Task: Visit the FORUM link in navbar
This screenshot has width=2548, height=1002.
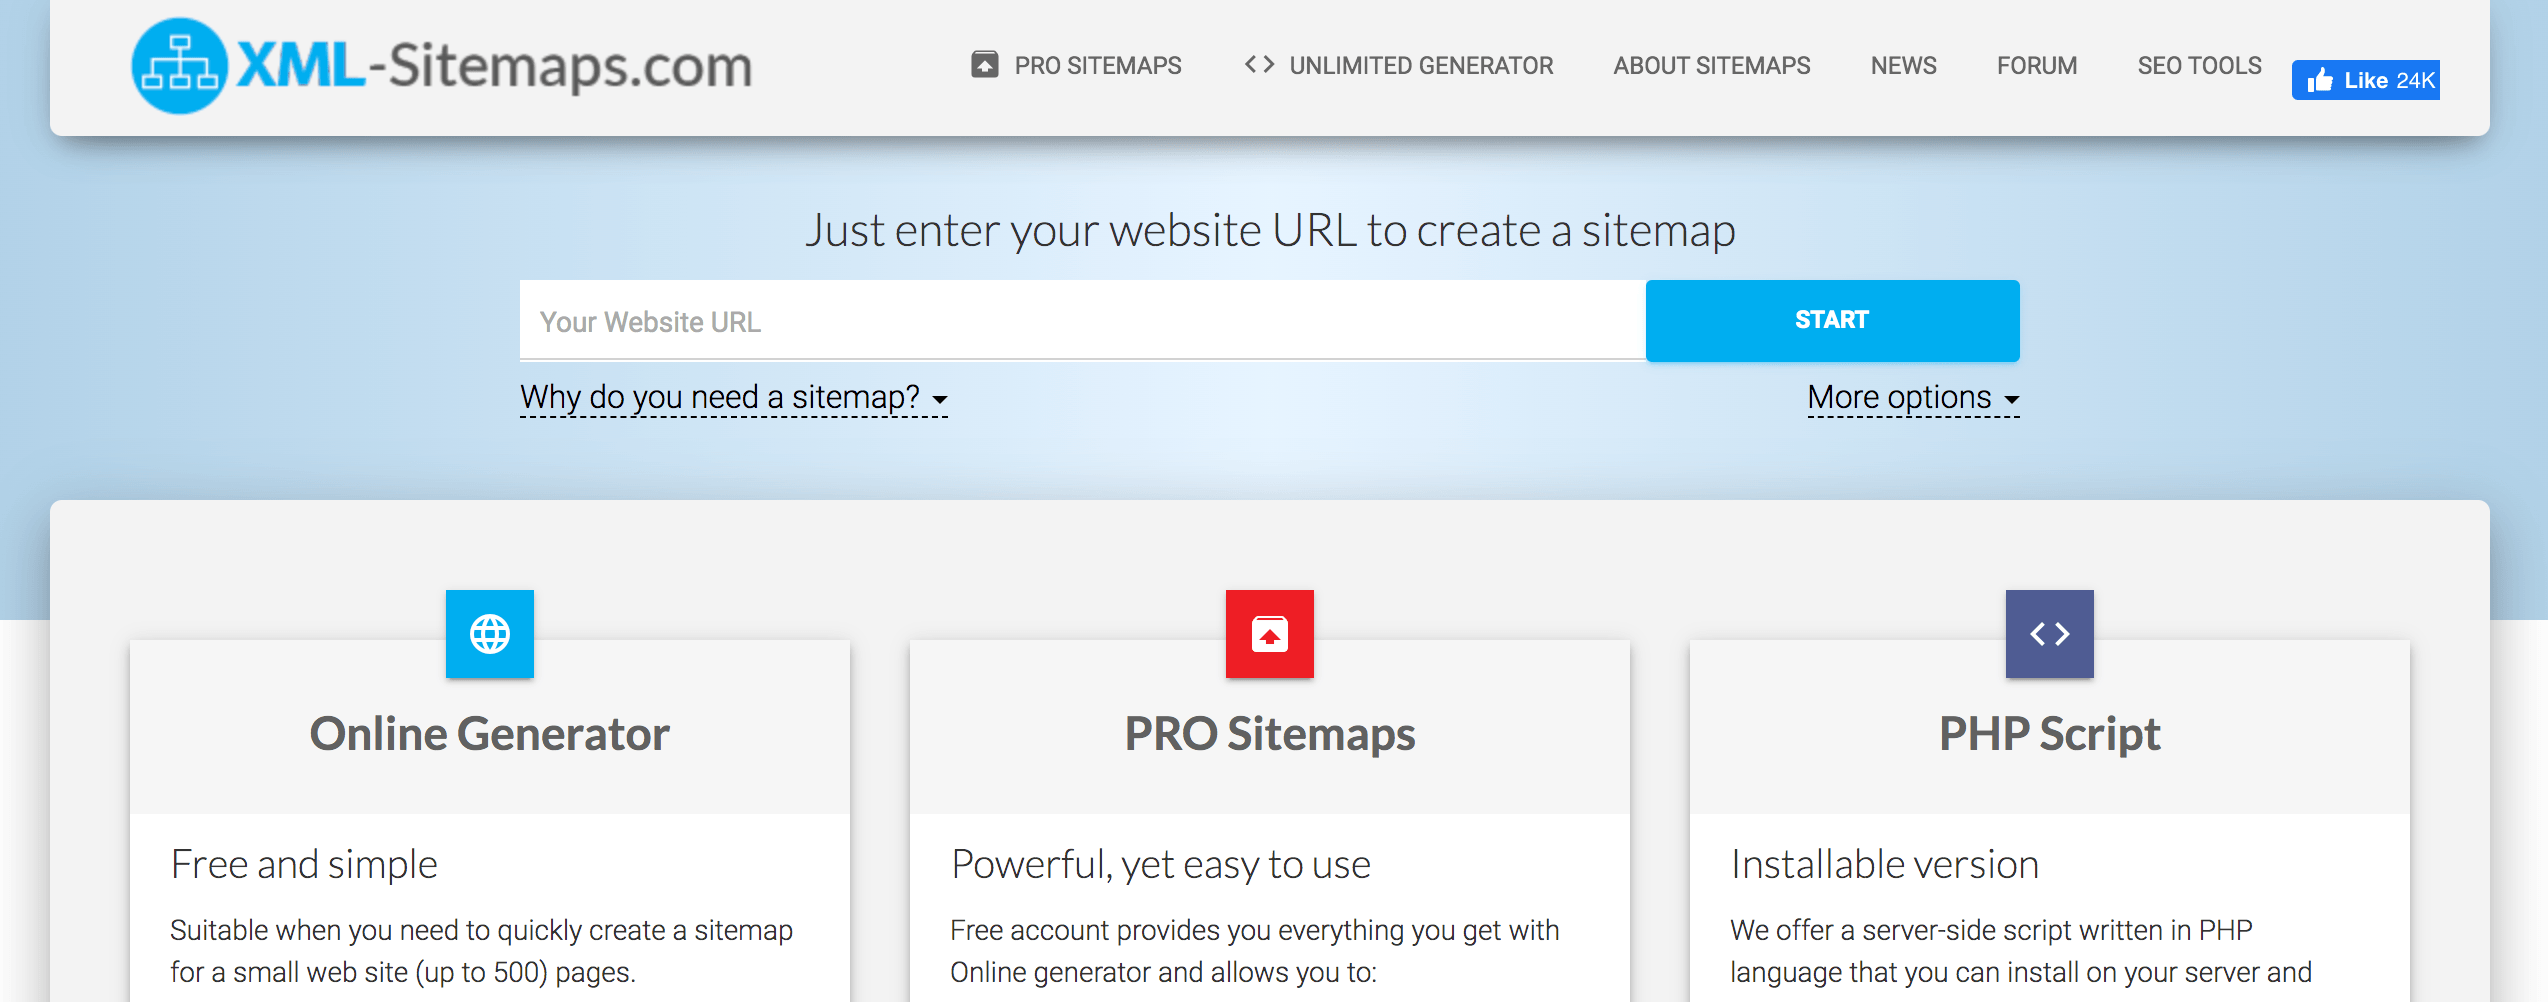Action: point(2037,66)
